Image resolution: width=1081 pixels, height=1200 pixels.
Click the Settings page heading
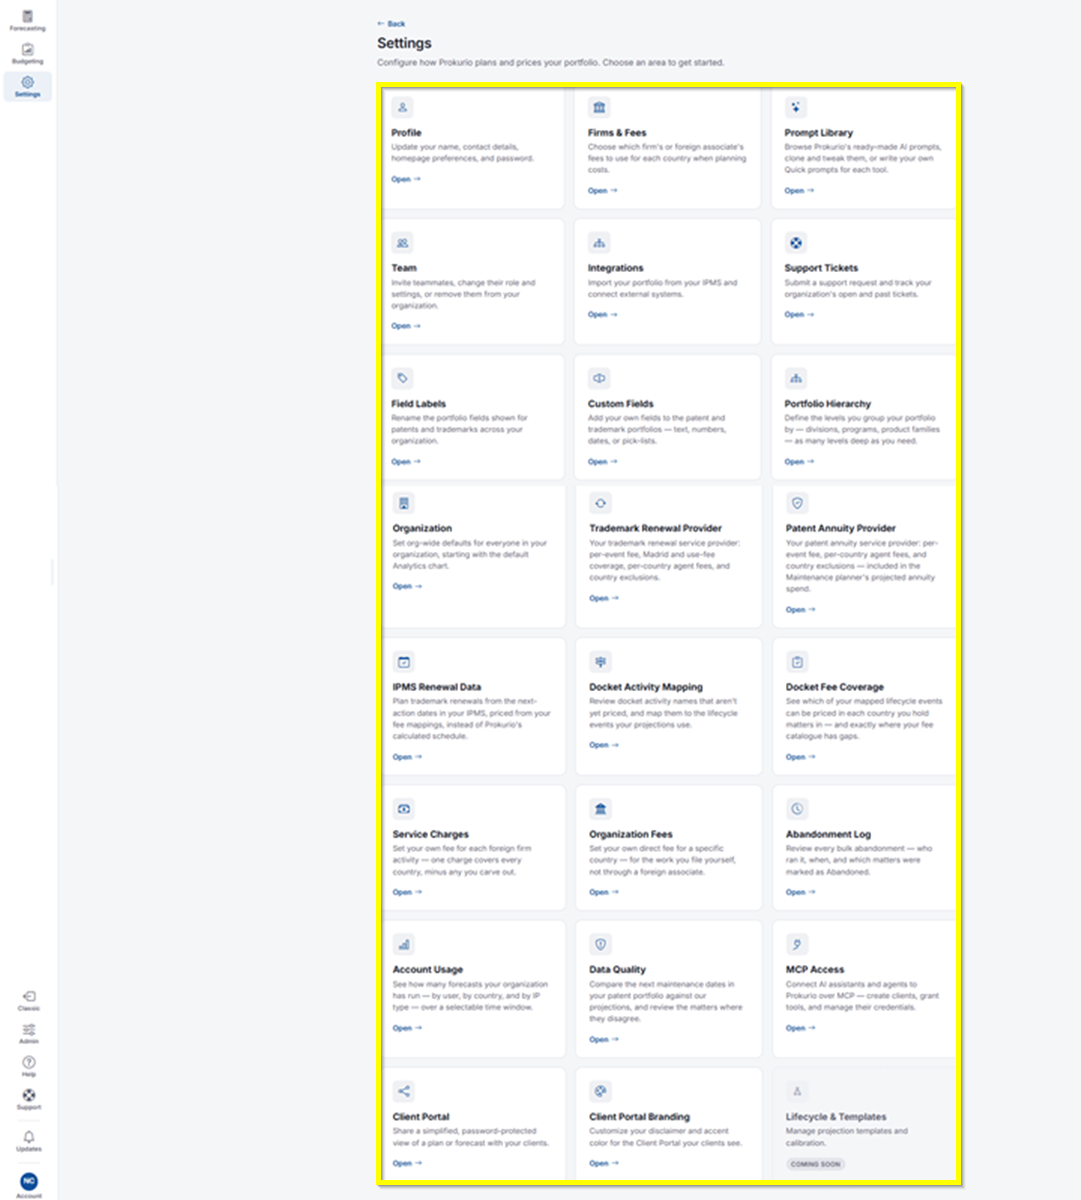(x=404, y=43)
